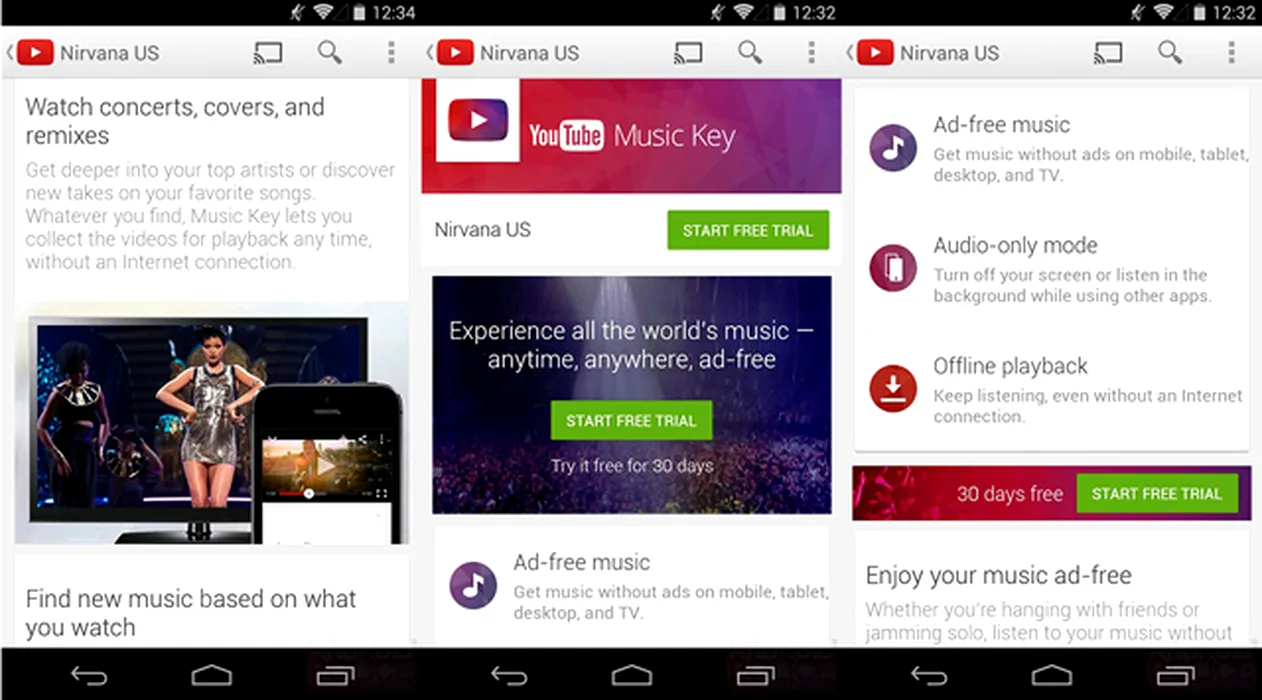Tap the TV and phone concert image
Screen dimensions: 1262x700
pos(213,424)
